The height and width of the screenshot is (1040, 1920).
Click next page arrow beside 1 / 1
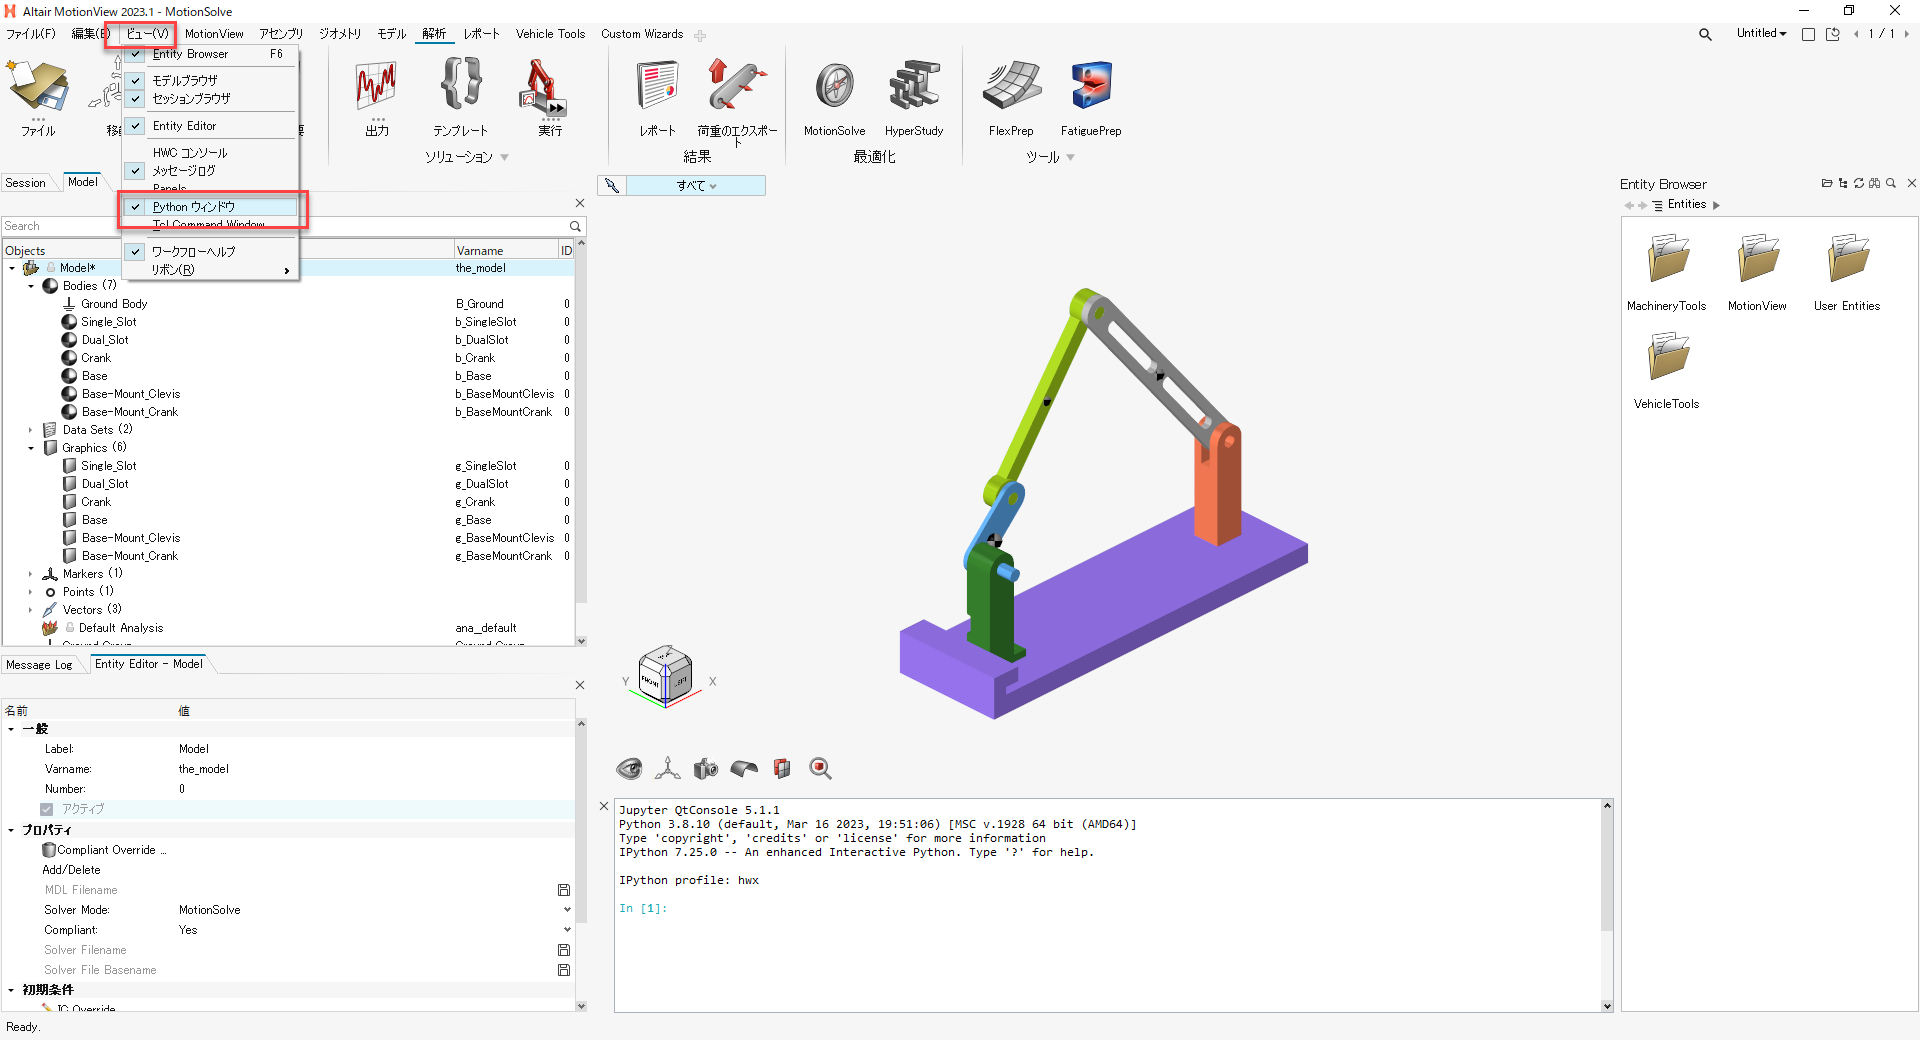[x=1906, y=34]
